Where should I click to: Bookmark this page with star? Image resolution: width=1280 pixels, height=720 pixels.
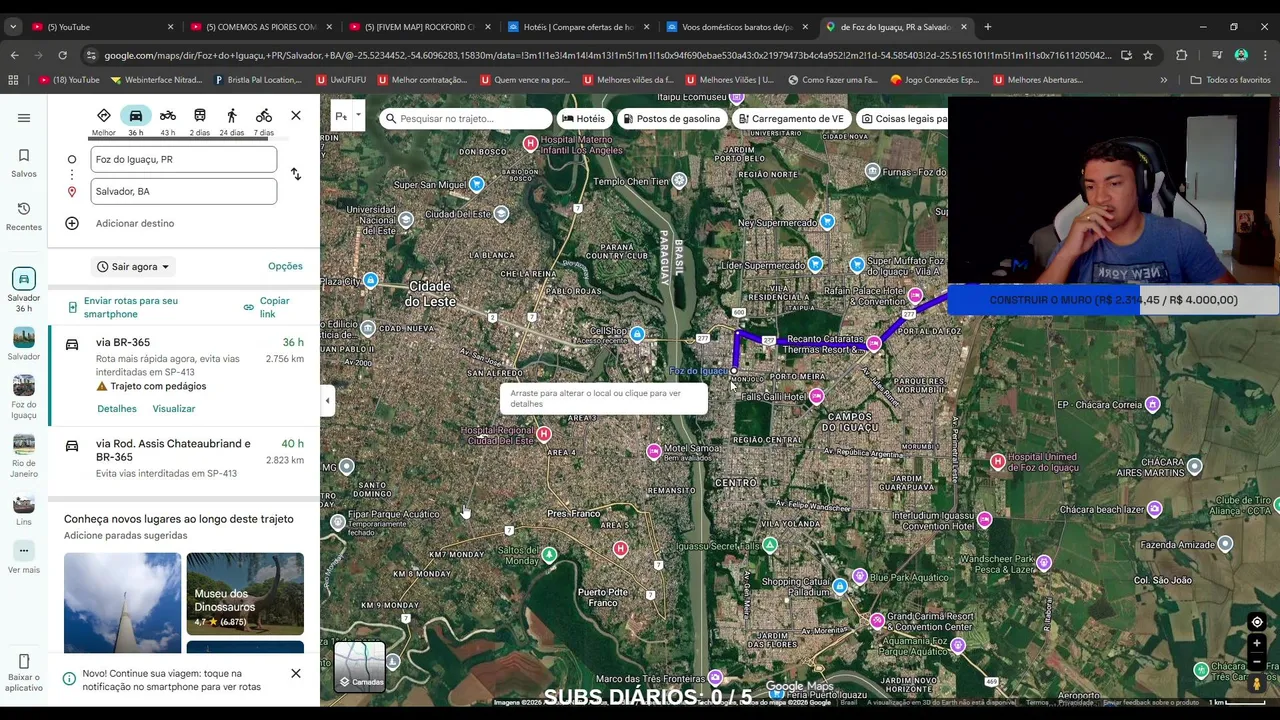1148,55
